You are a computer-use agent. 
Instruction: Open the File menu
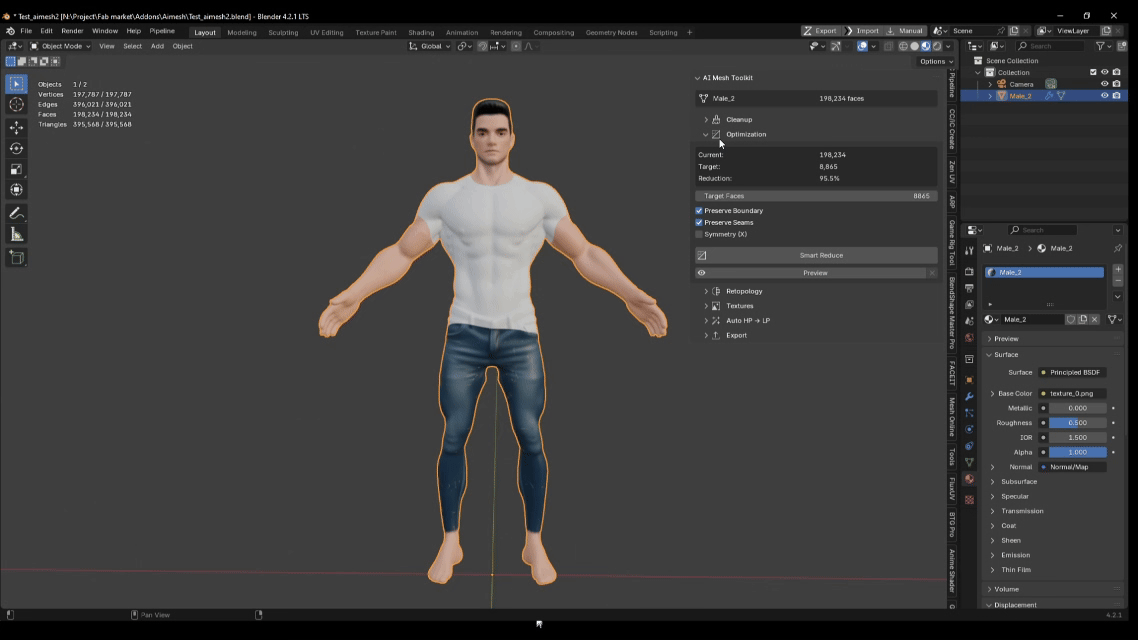pyautogui.click(x=26, y=31)
